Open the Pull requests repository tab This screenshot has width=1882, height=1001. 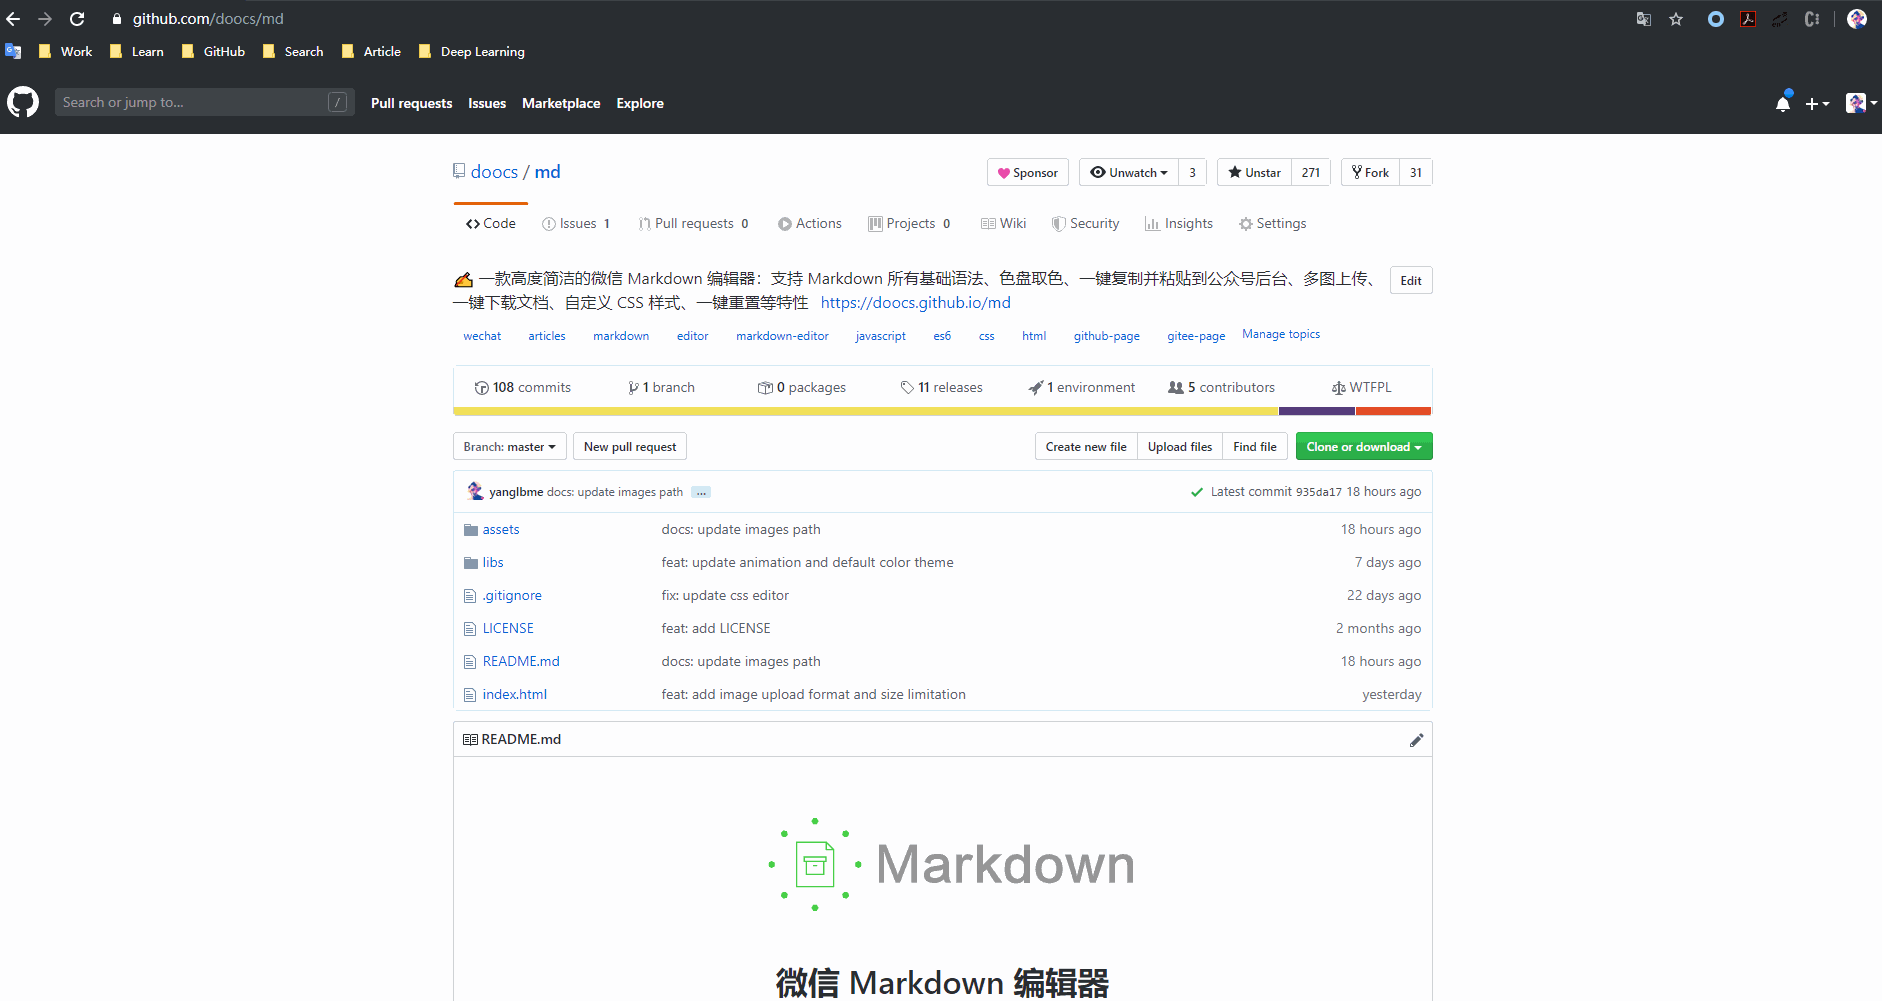click(x=694, y=224)
